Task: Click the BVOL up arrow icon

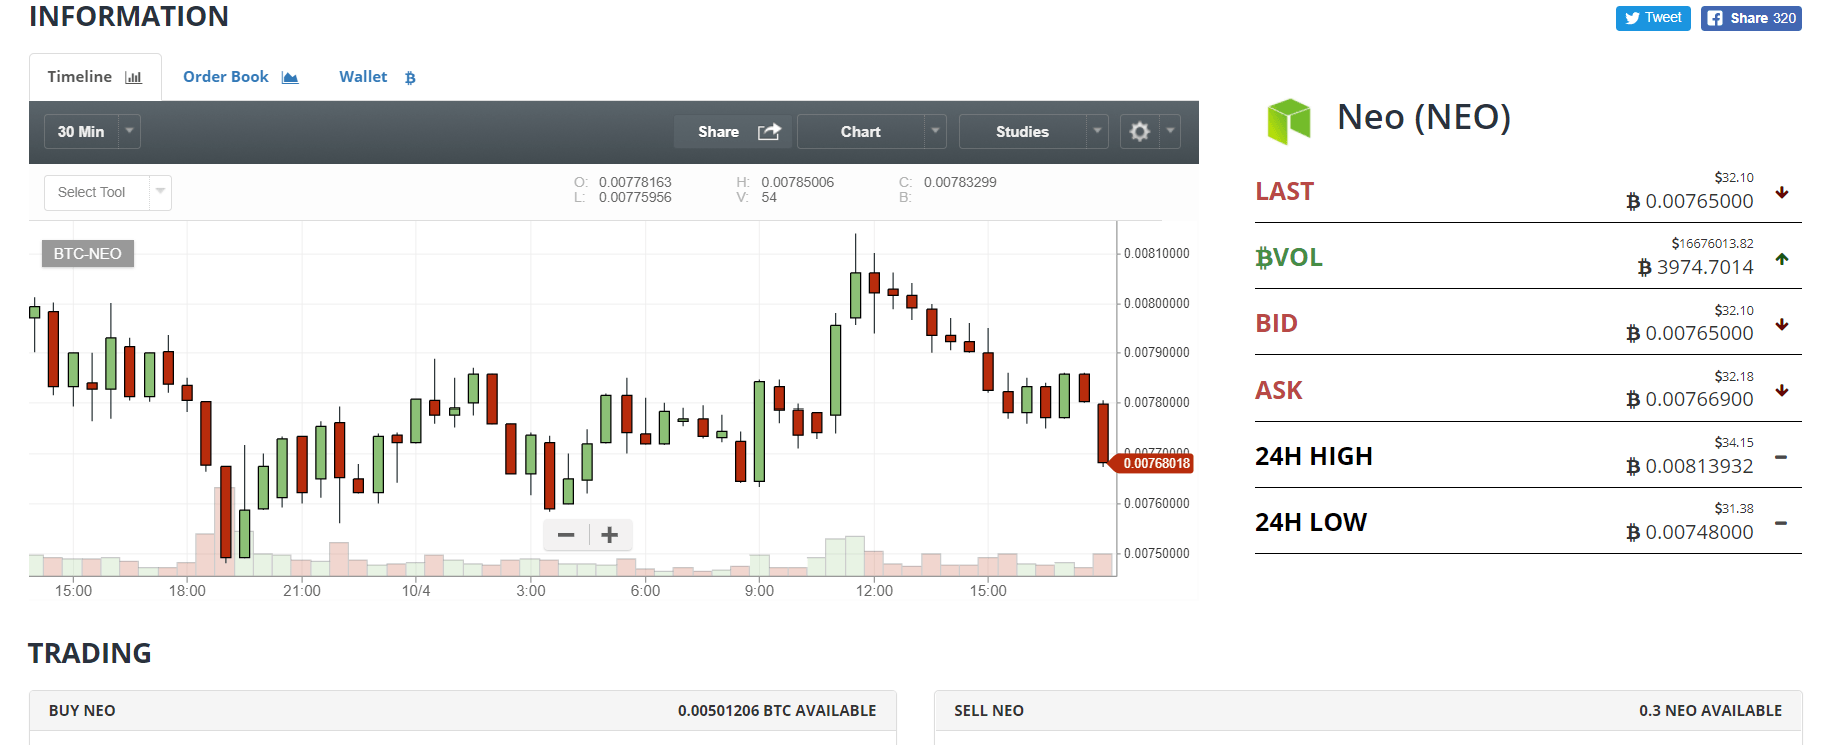Action: point(1782,259)
